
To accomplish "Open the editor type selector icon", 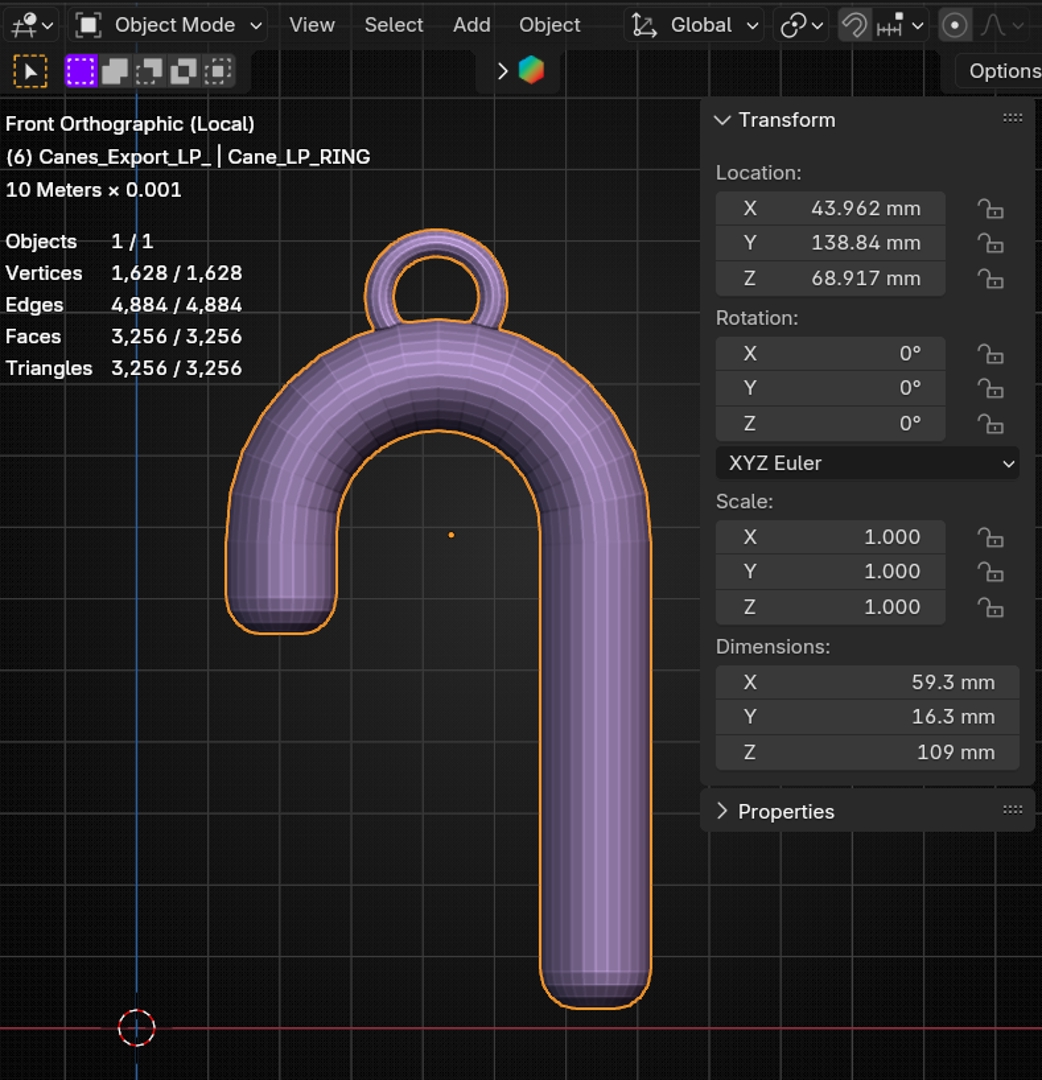I will click(x=32, y=25).
